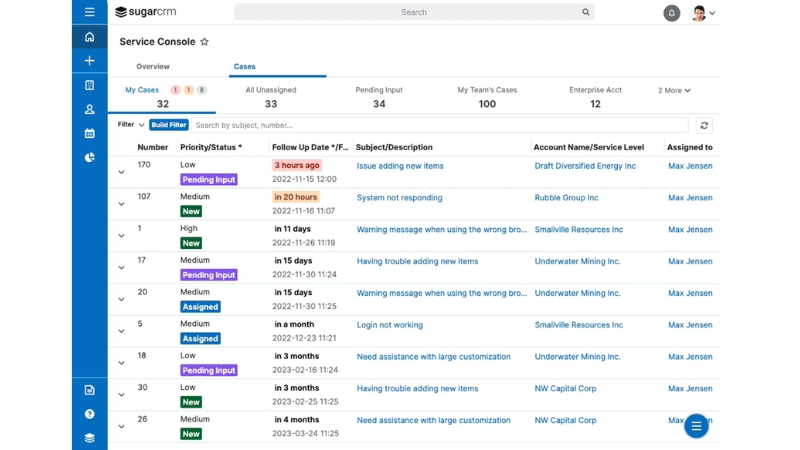
Task: Open Contacts person icon in sidebar
Action: pyautogui.click(x=89, y=110)
